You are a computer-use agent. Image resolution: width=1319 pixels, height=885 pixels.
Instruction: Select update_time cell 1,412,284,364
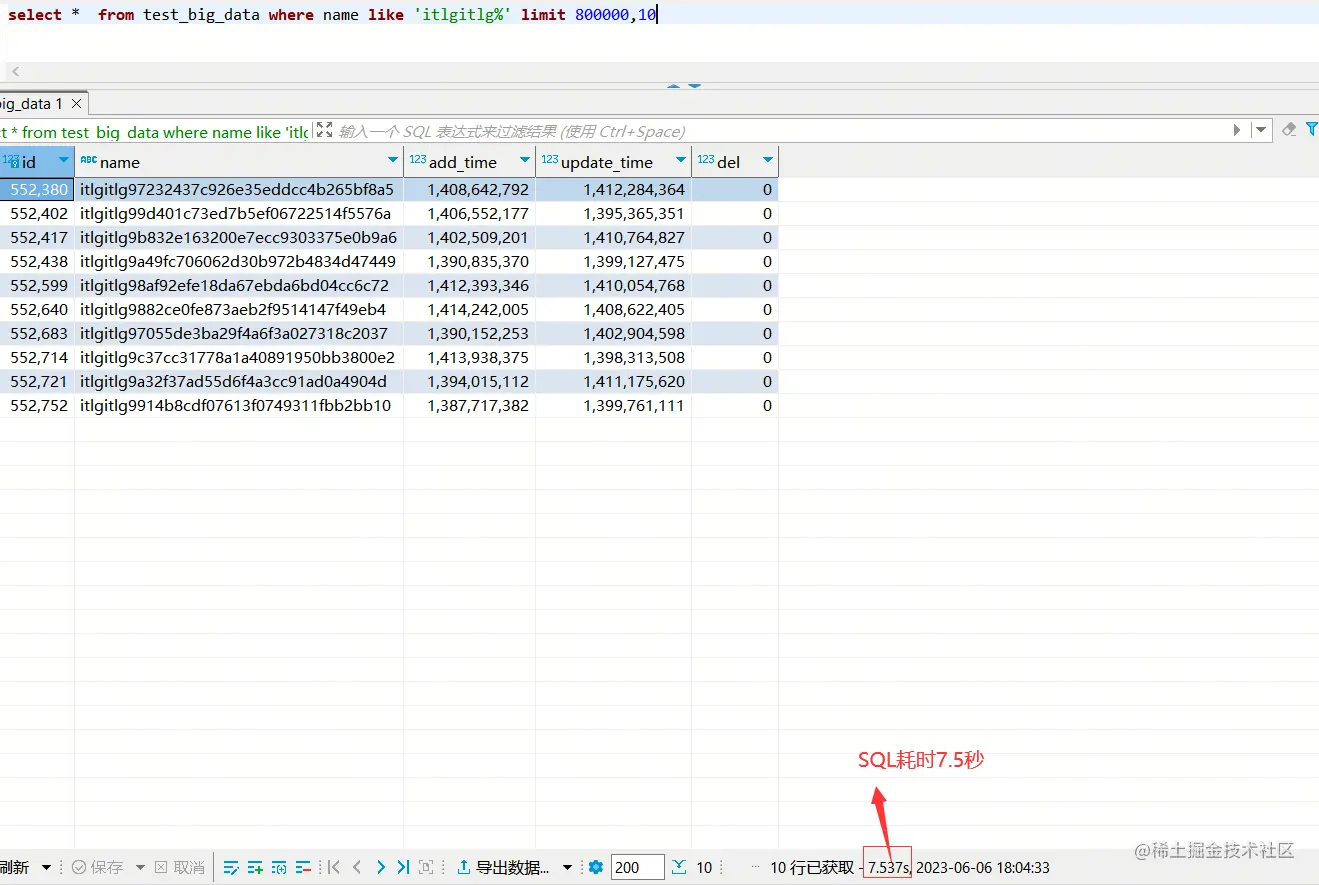coord(613,189)
